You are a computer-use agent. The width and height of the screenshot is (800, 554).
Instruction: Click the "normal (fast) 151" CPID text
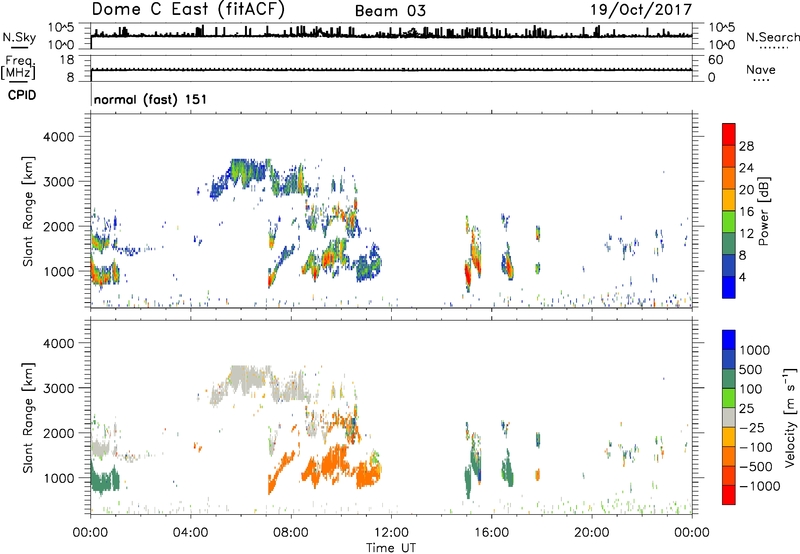151,99
